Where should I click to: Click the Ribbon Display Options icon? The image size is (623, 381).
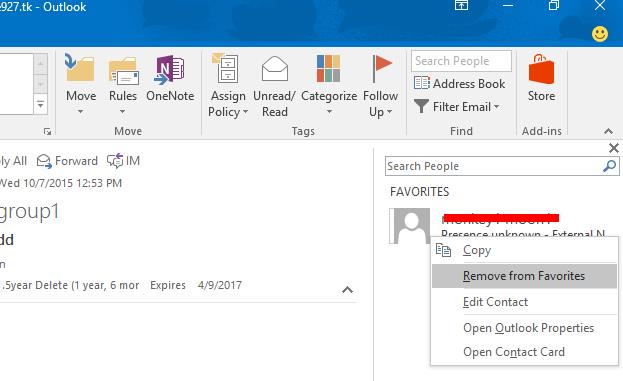point(461,6)
